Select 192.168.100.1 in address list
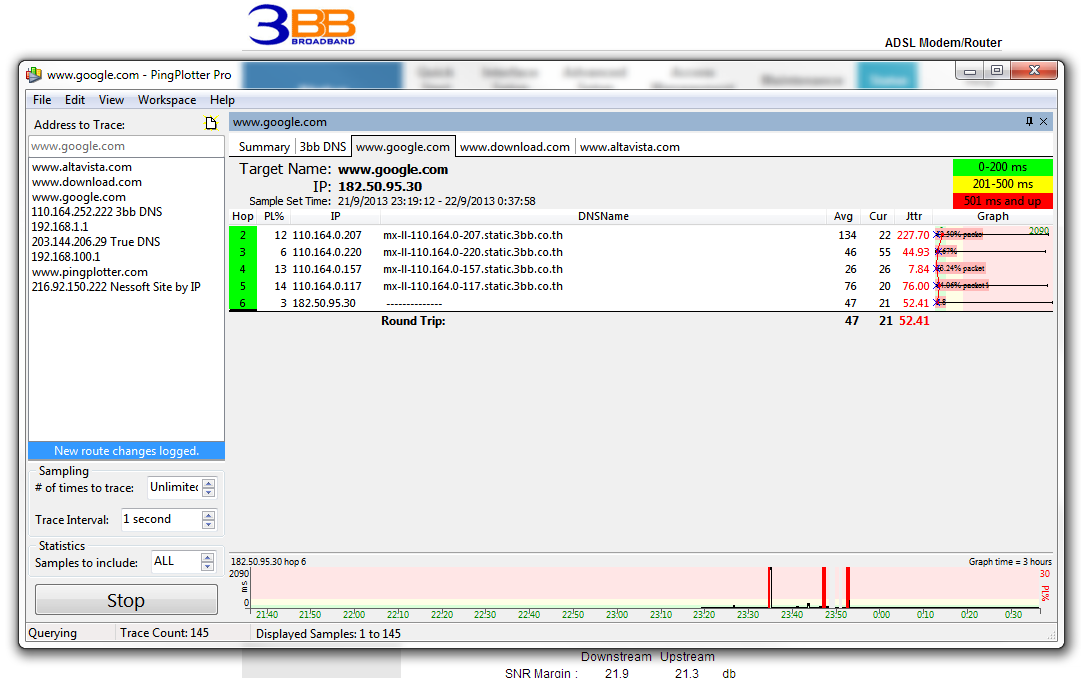 [65, 257]
